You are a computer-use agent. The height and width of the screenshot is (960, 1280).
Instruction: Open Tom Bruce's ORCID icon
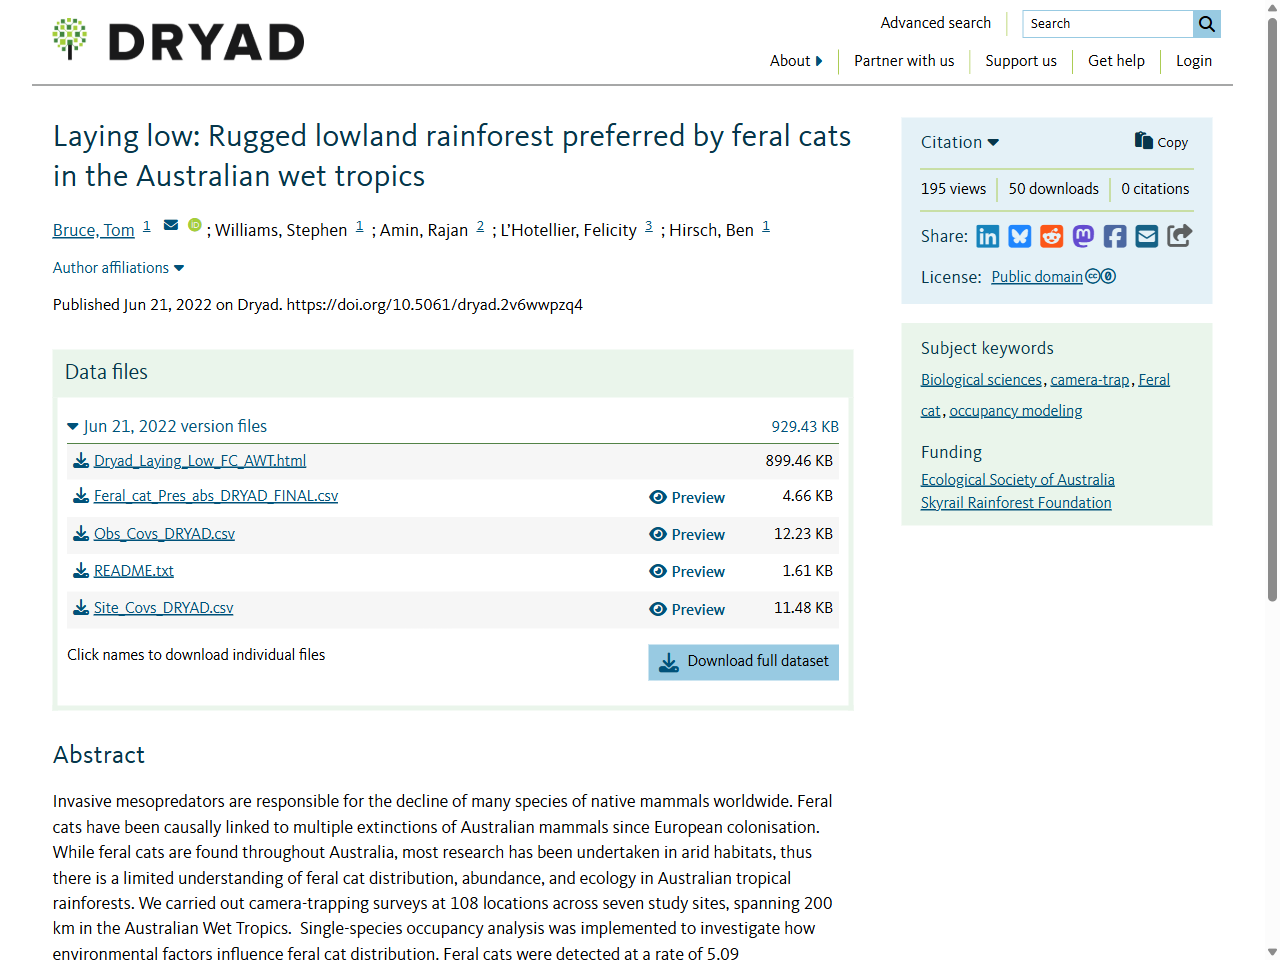pos(195,226)
